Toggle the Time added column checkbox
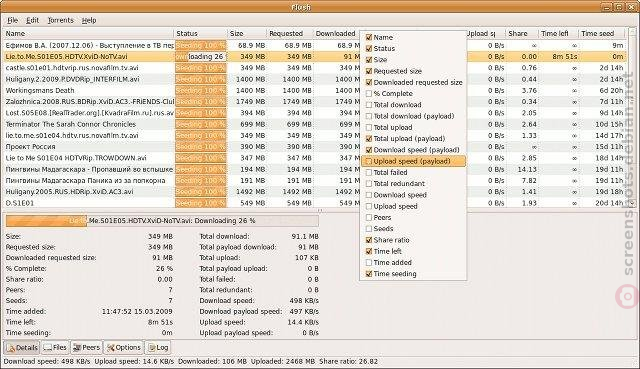This screenshot has height=369, width=640. (369, 262)
